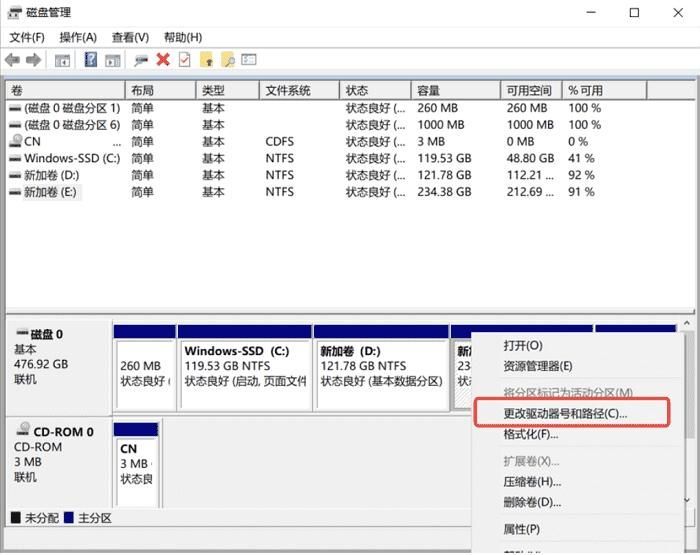Image resolution: width=700 pixels, height=555 pixels.
Task: Toggle the show/hide console tree toolbar icon
Action: pyautogui.click(x=62, y=60)
